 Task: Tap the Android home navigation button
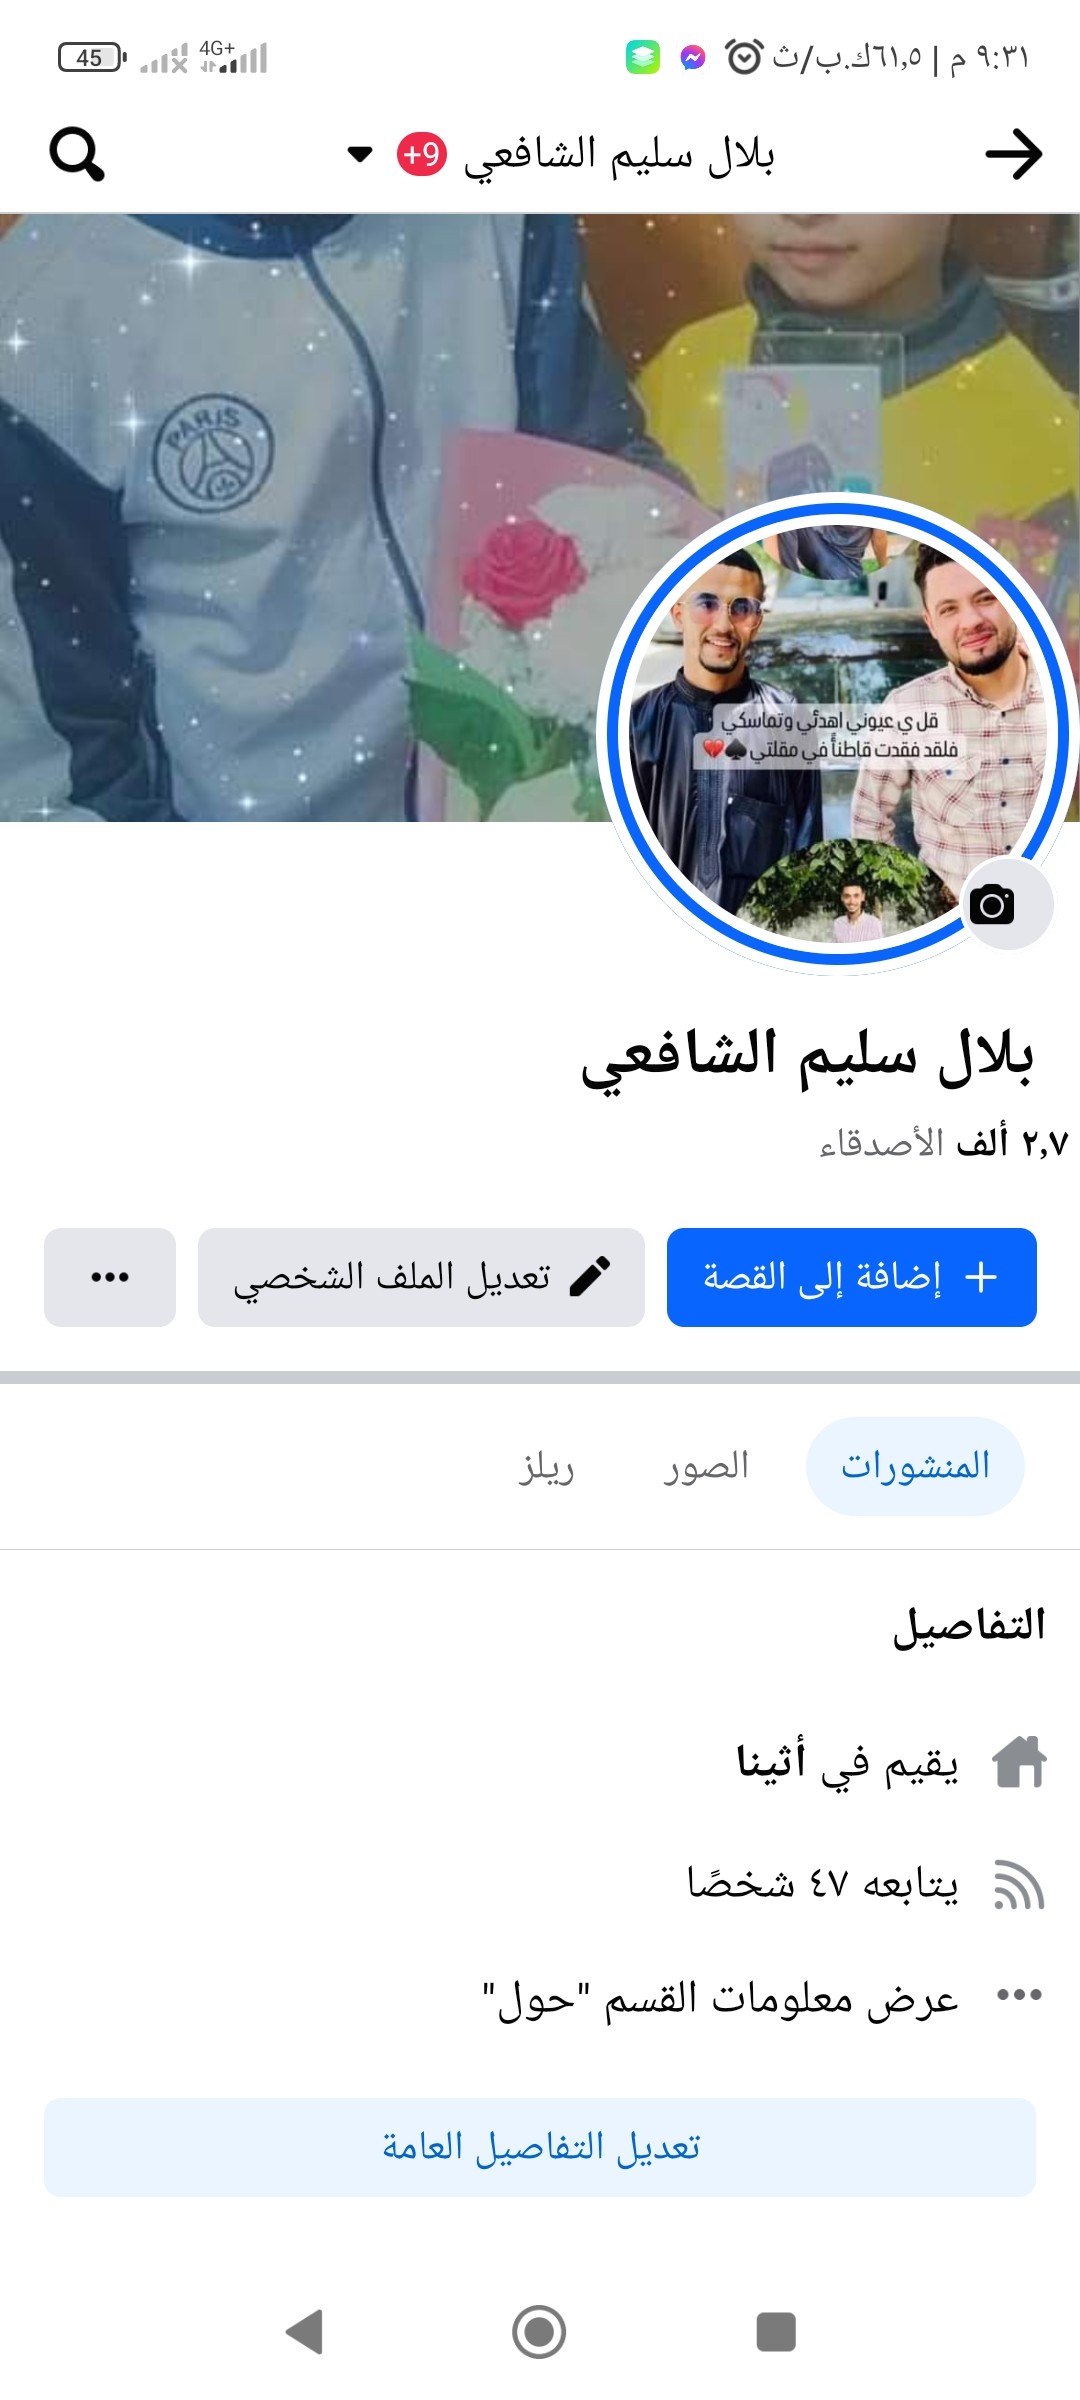coord(539,2332)
